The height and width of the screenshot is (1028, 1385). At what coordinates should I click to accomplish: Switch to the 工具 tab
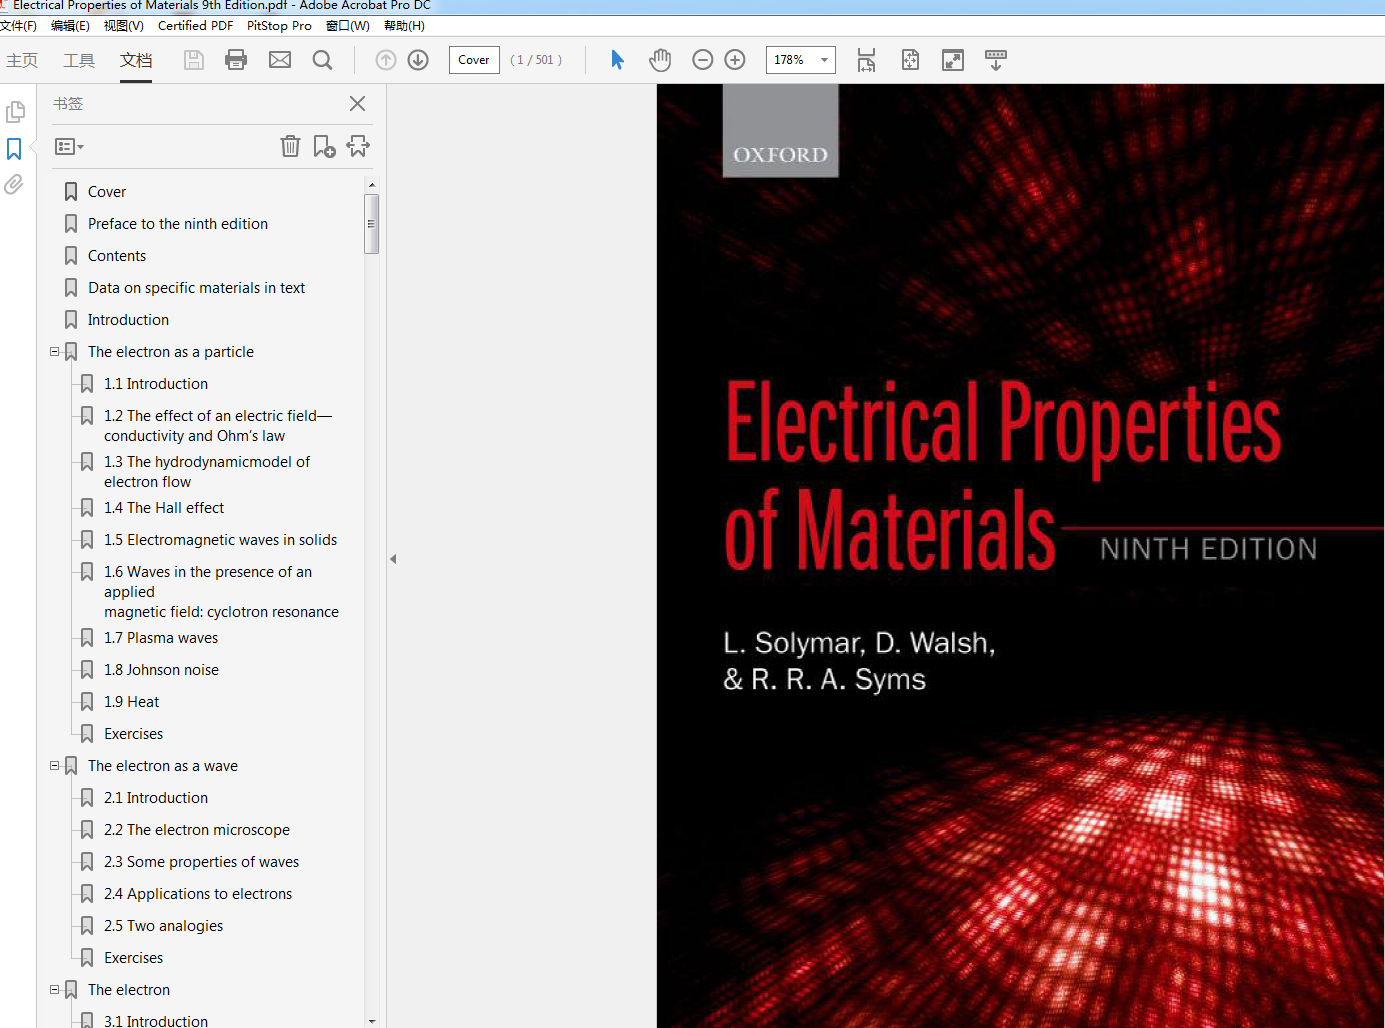click(x=79, y=61)
